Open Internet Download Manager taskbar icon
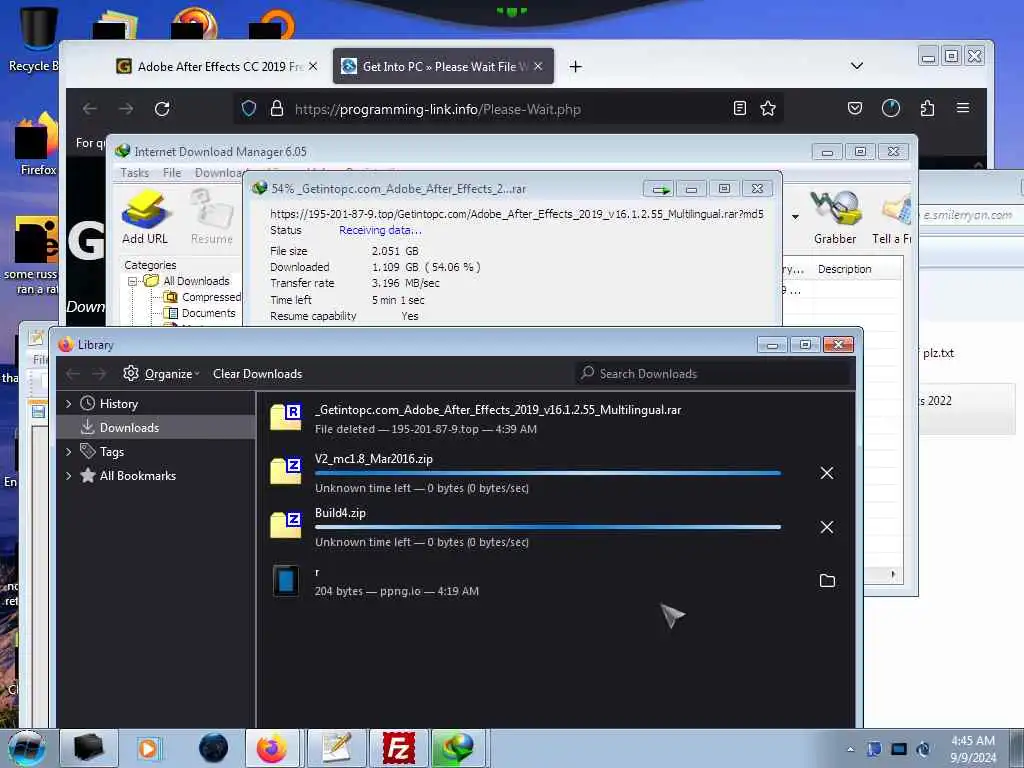The image size is (1024, 768). tap(458, 748)
